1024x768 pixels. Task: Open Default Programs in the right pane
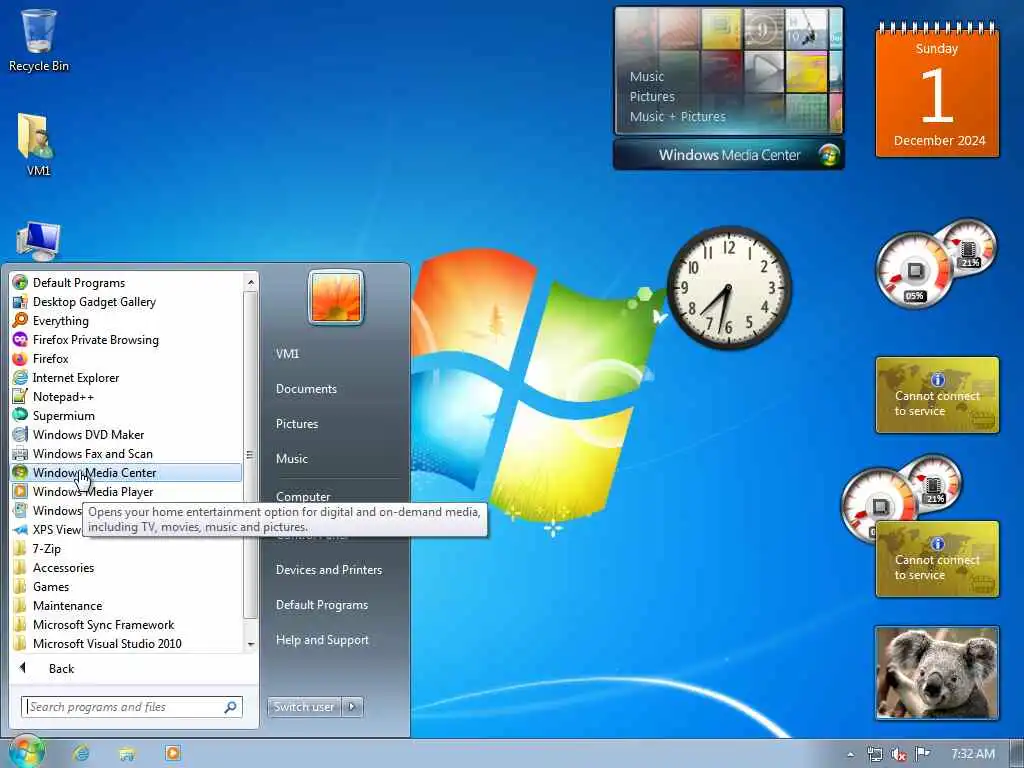[x=322, y=605]
